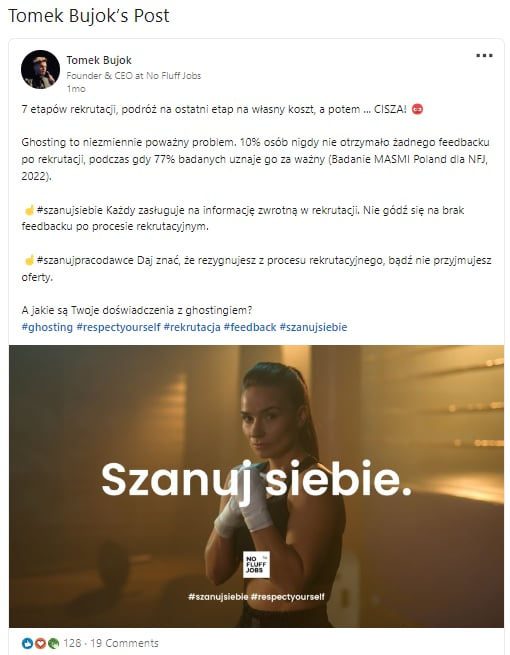Click the No Fluff Jobs logo in image
The image size is (510, 655).
(x=256, y=564)
